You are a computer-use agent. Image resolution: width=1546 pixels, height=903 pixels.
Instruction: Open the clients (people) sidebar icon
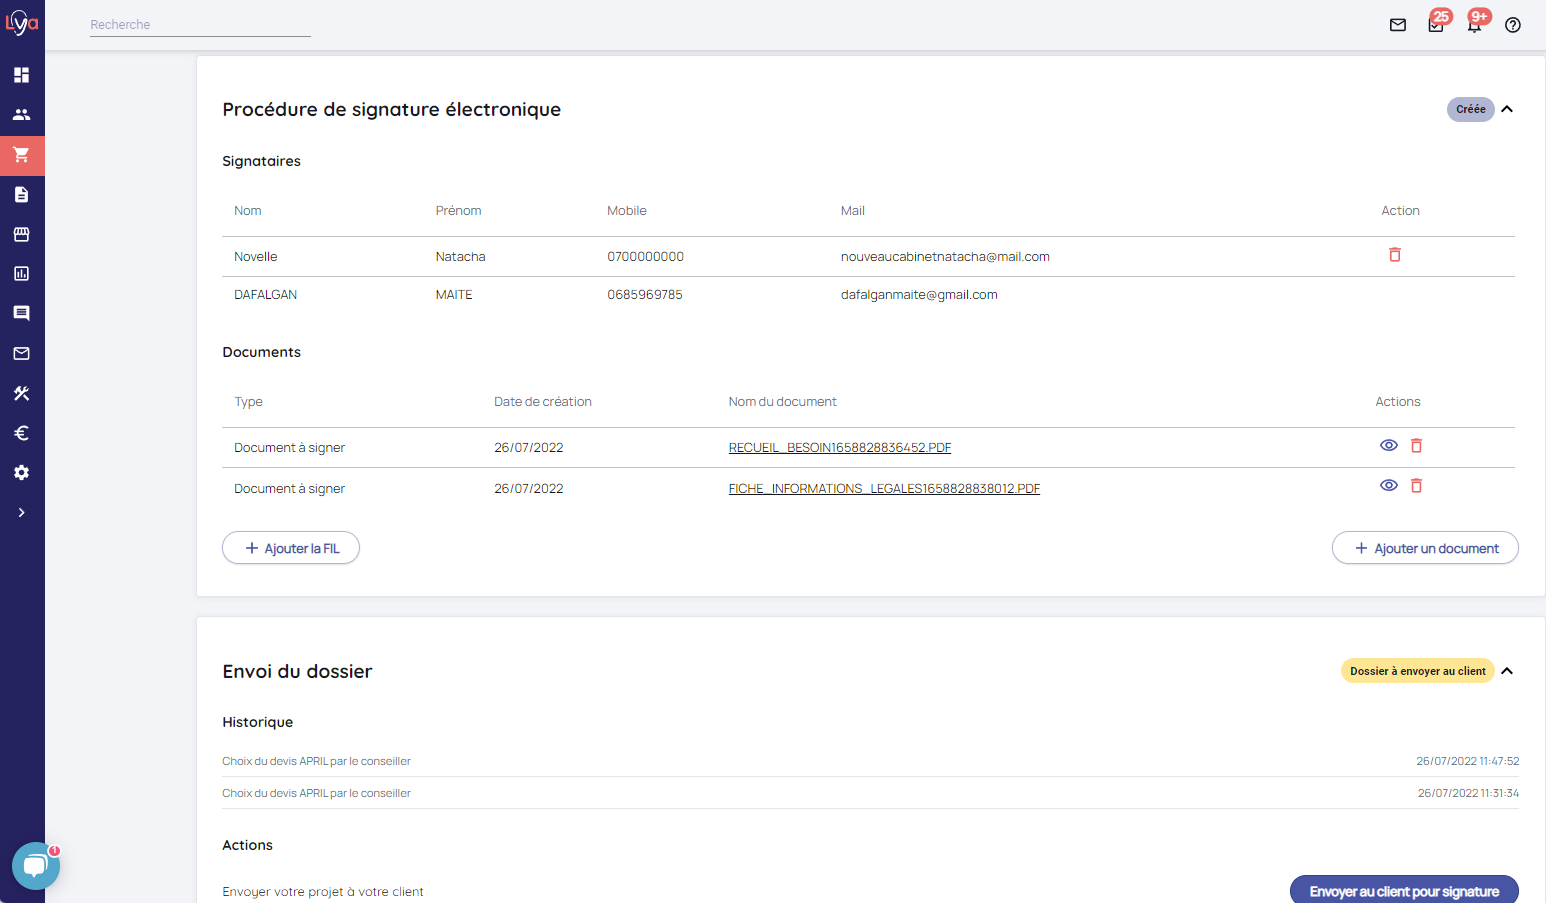(21, 115)
